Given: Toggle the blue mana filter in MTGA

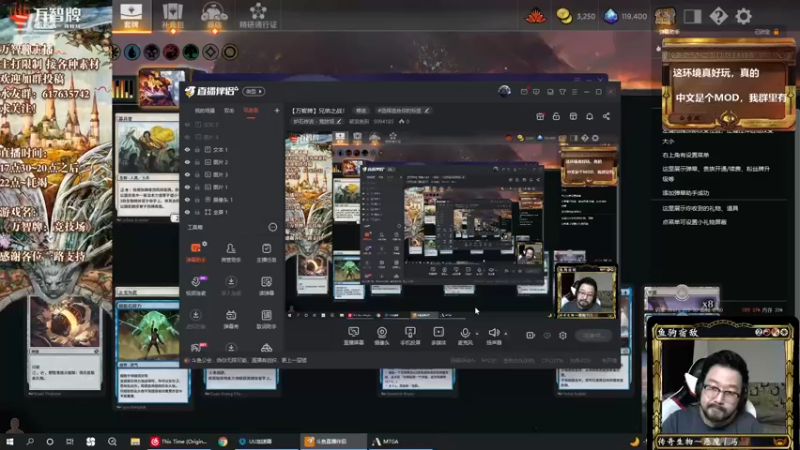Looking at the screenshot, I should click(132, 52).
